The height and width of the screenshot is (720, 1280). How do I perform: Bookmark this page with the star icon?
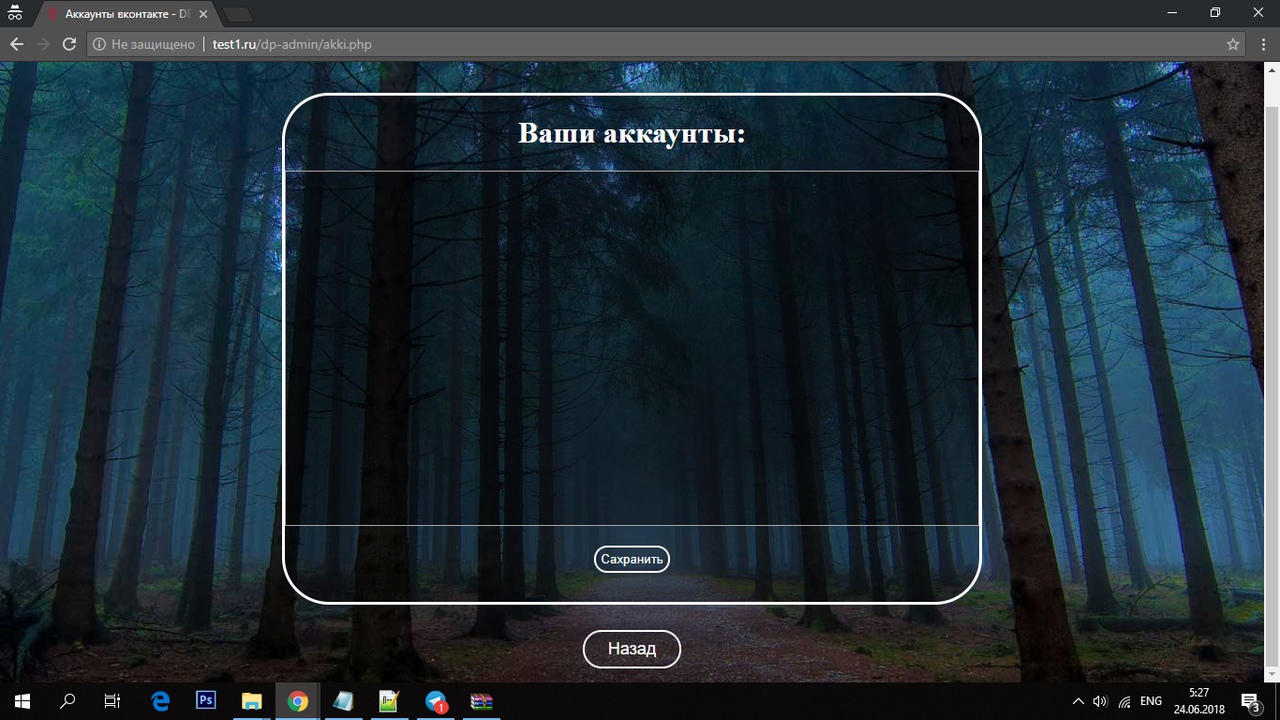(x=1233, y=44)
